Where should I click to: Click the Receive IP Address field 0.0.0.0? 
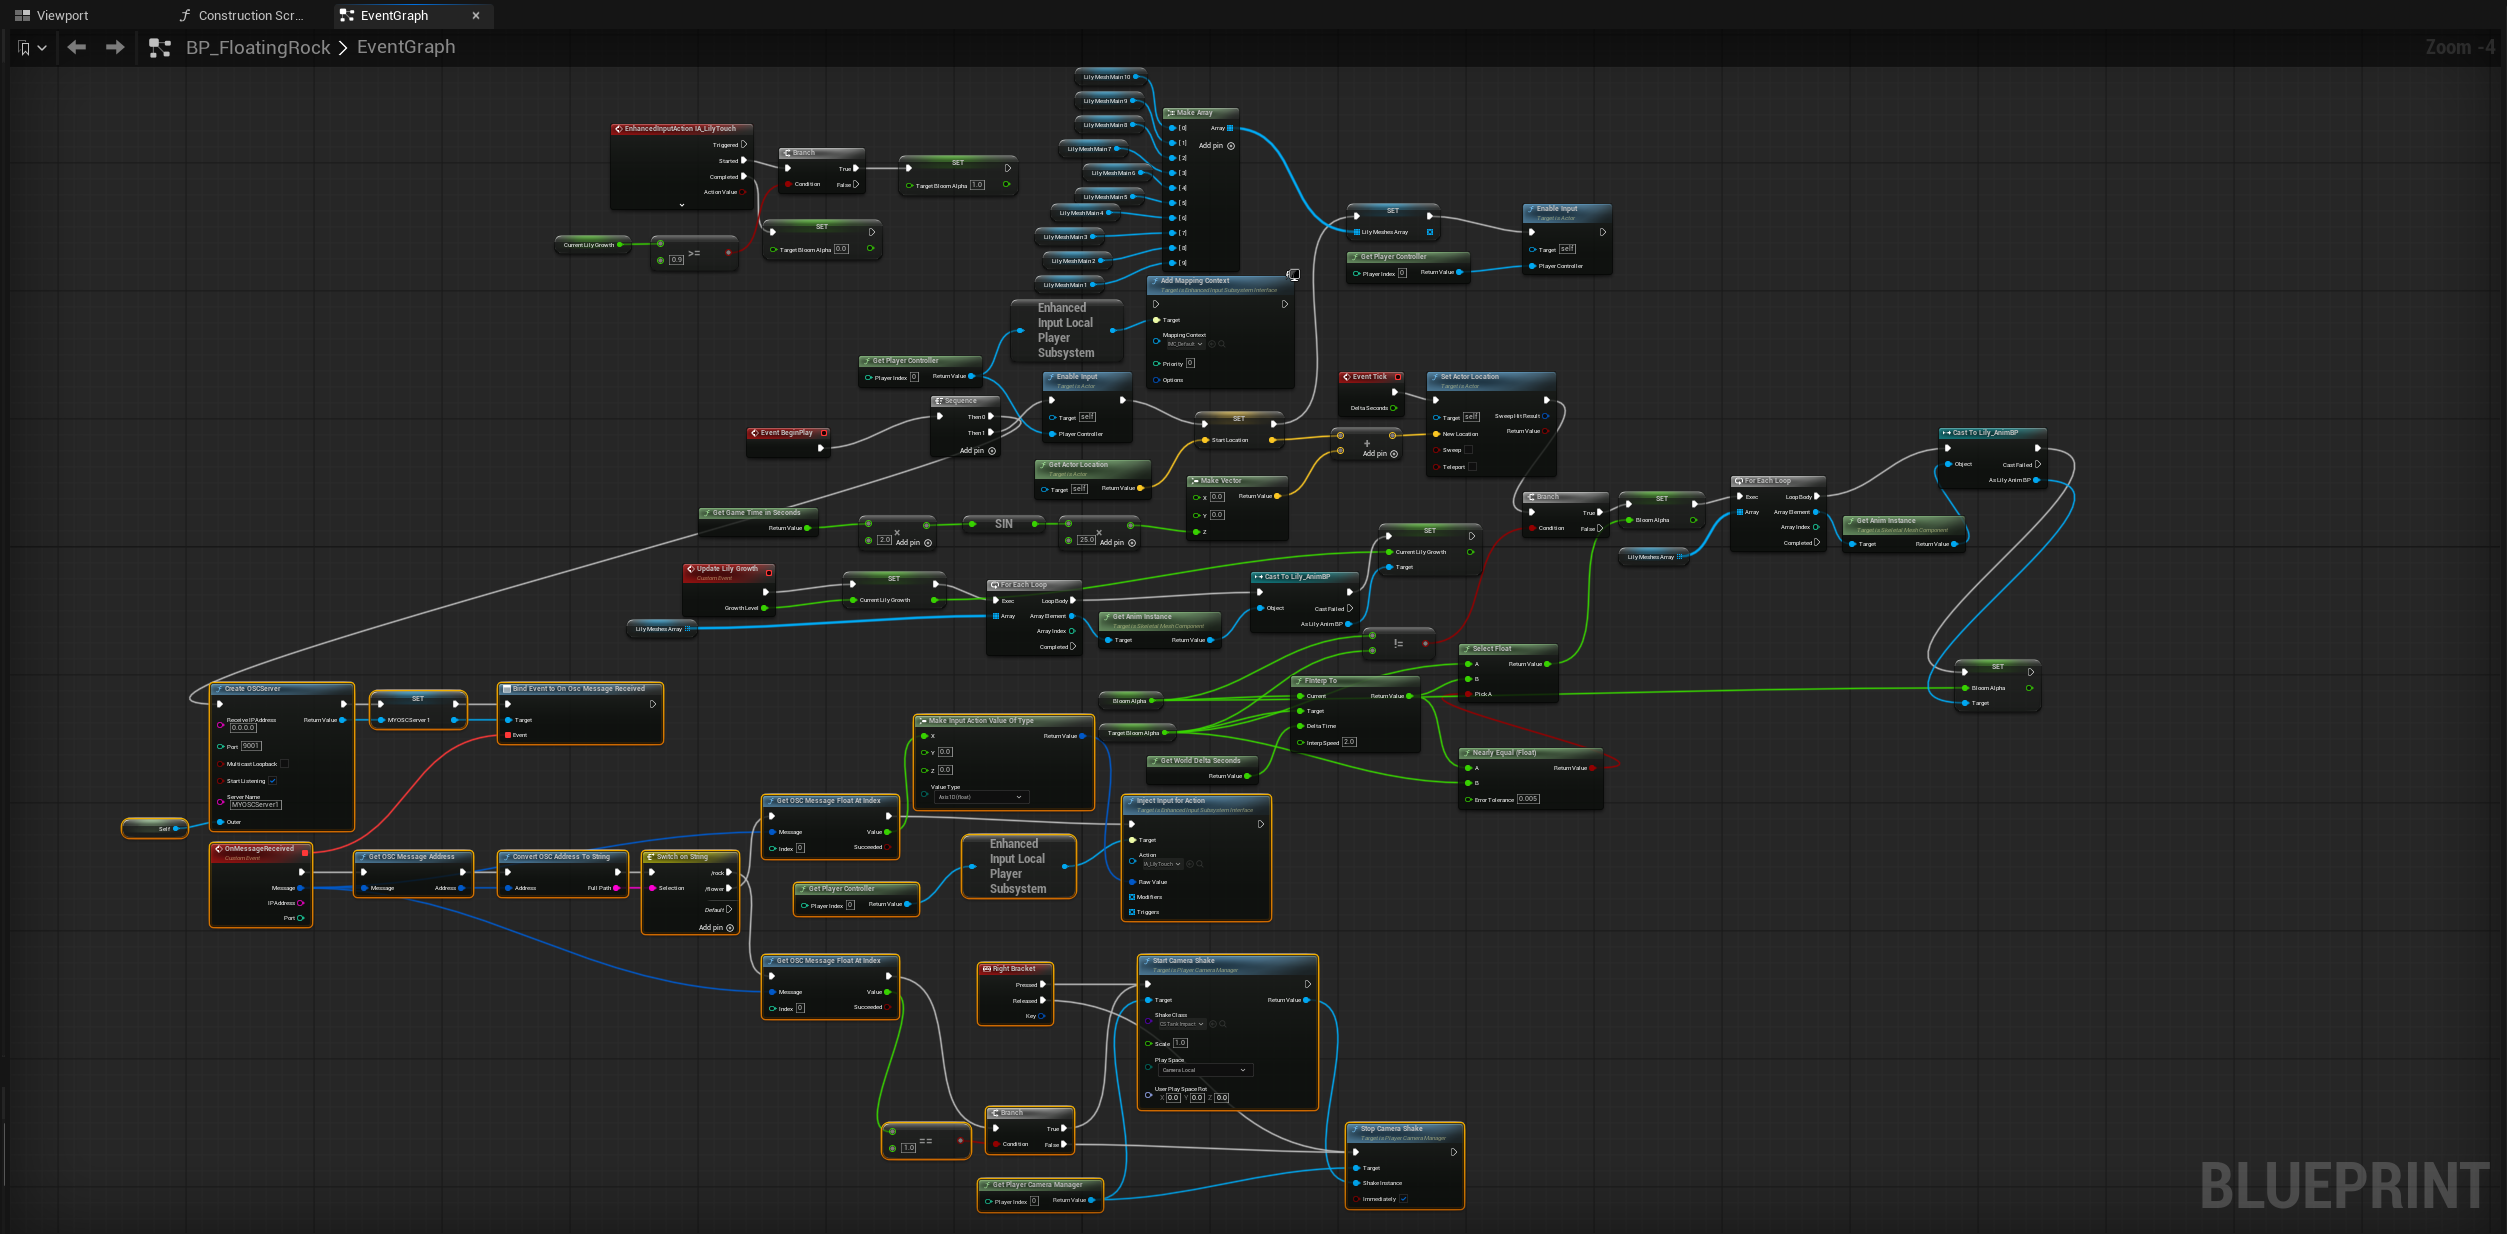pyautogui.click(x=244, y=728)
